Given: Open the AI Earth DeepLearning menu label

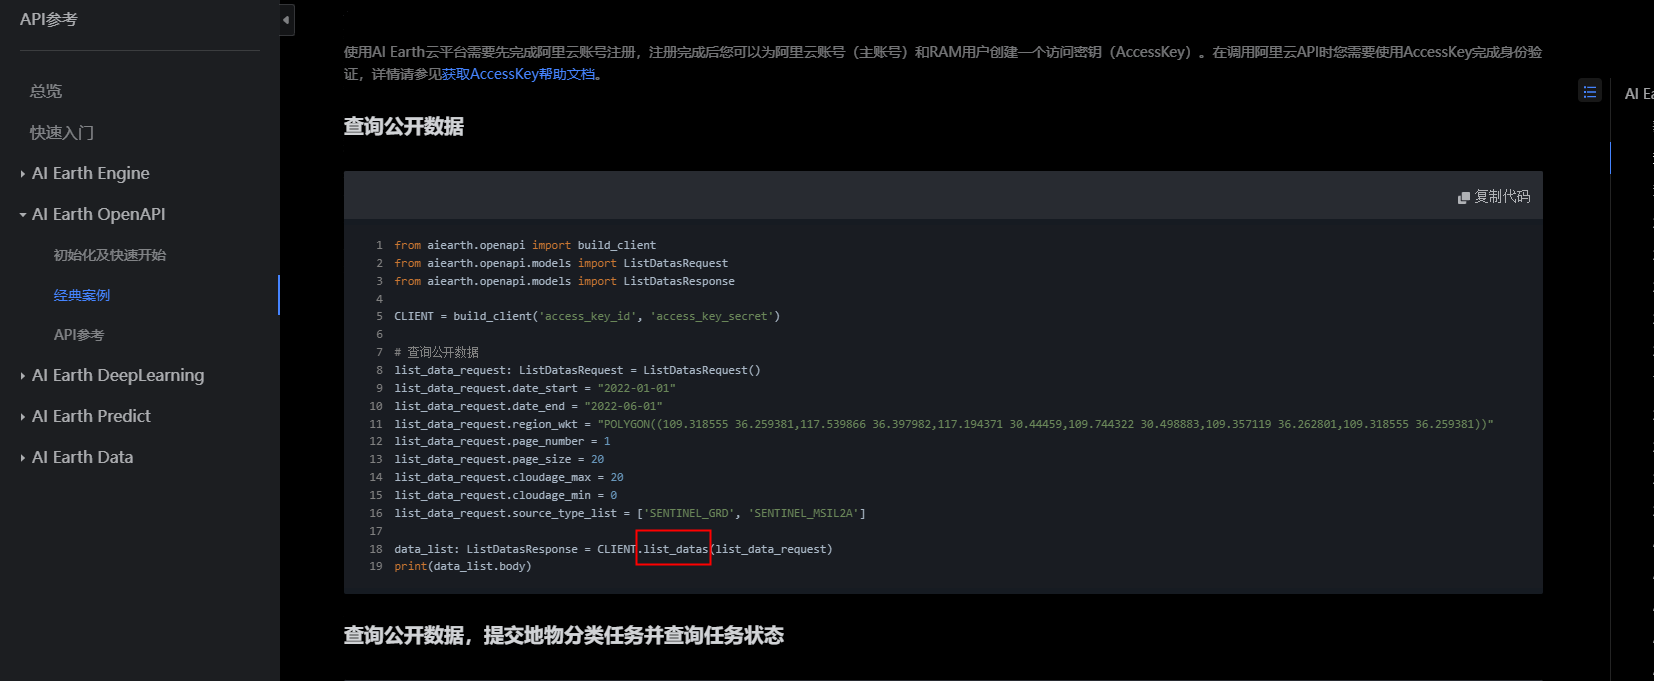Looking at the screenshot, I should click(118, 375).
